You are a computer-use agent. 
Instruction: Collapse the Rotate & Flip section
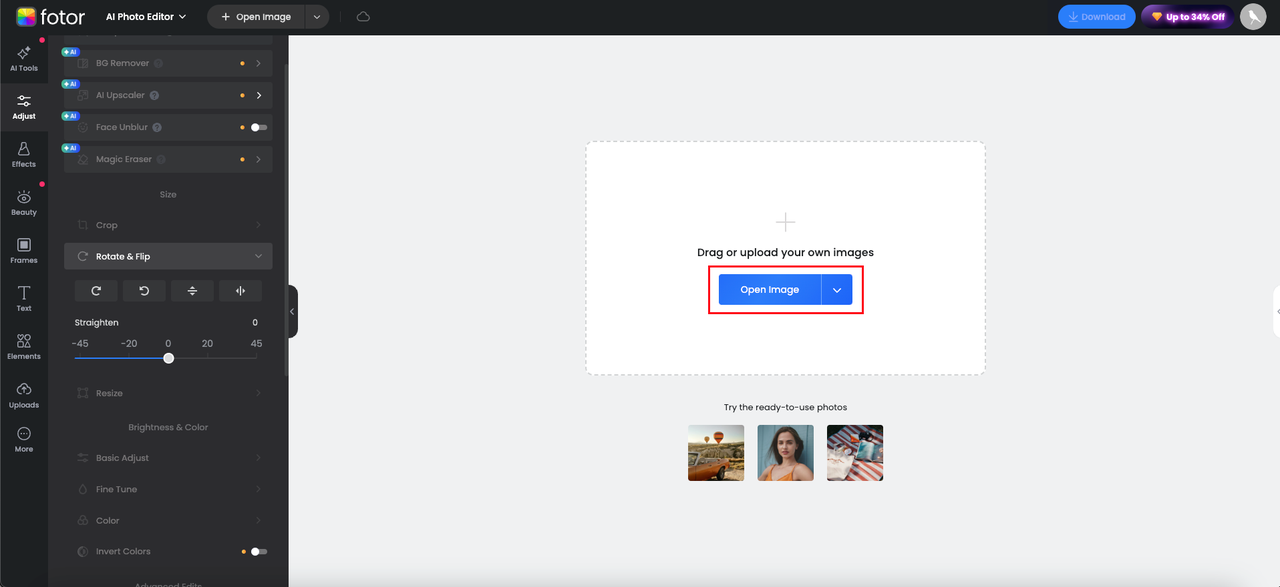[x=258, y=256]
